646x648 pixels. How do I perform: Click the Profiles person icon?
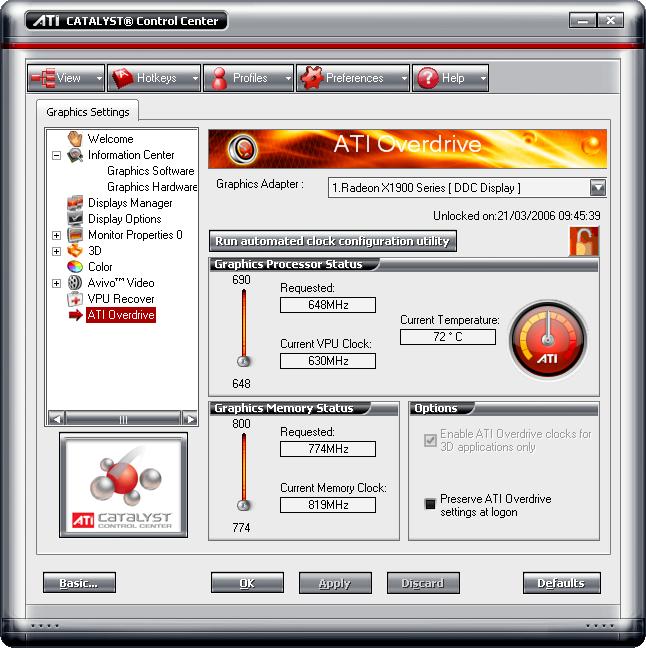(x=219, y=78)
